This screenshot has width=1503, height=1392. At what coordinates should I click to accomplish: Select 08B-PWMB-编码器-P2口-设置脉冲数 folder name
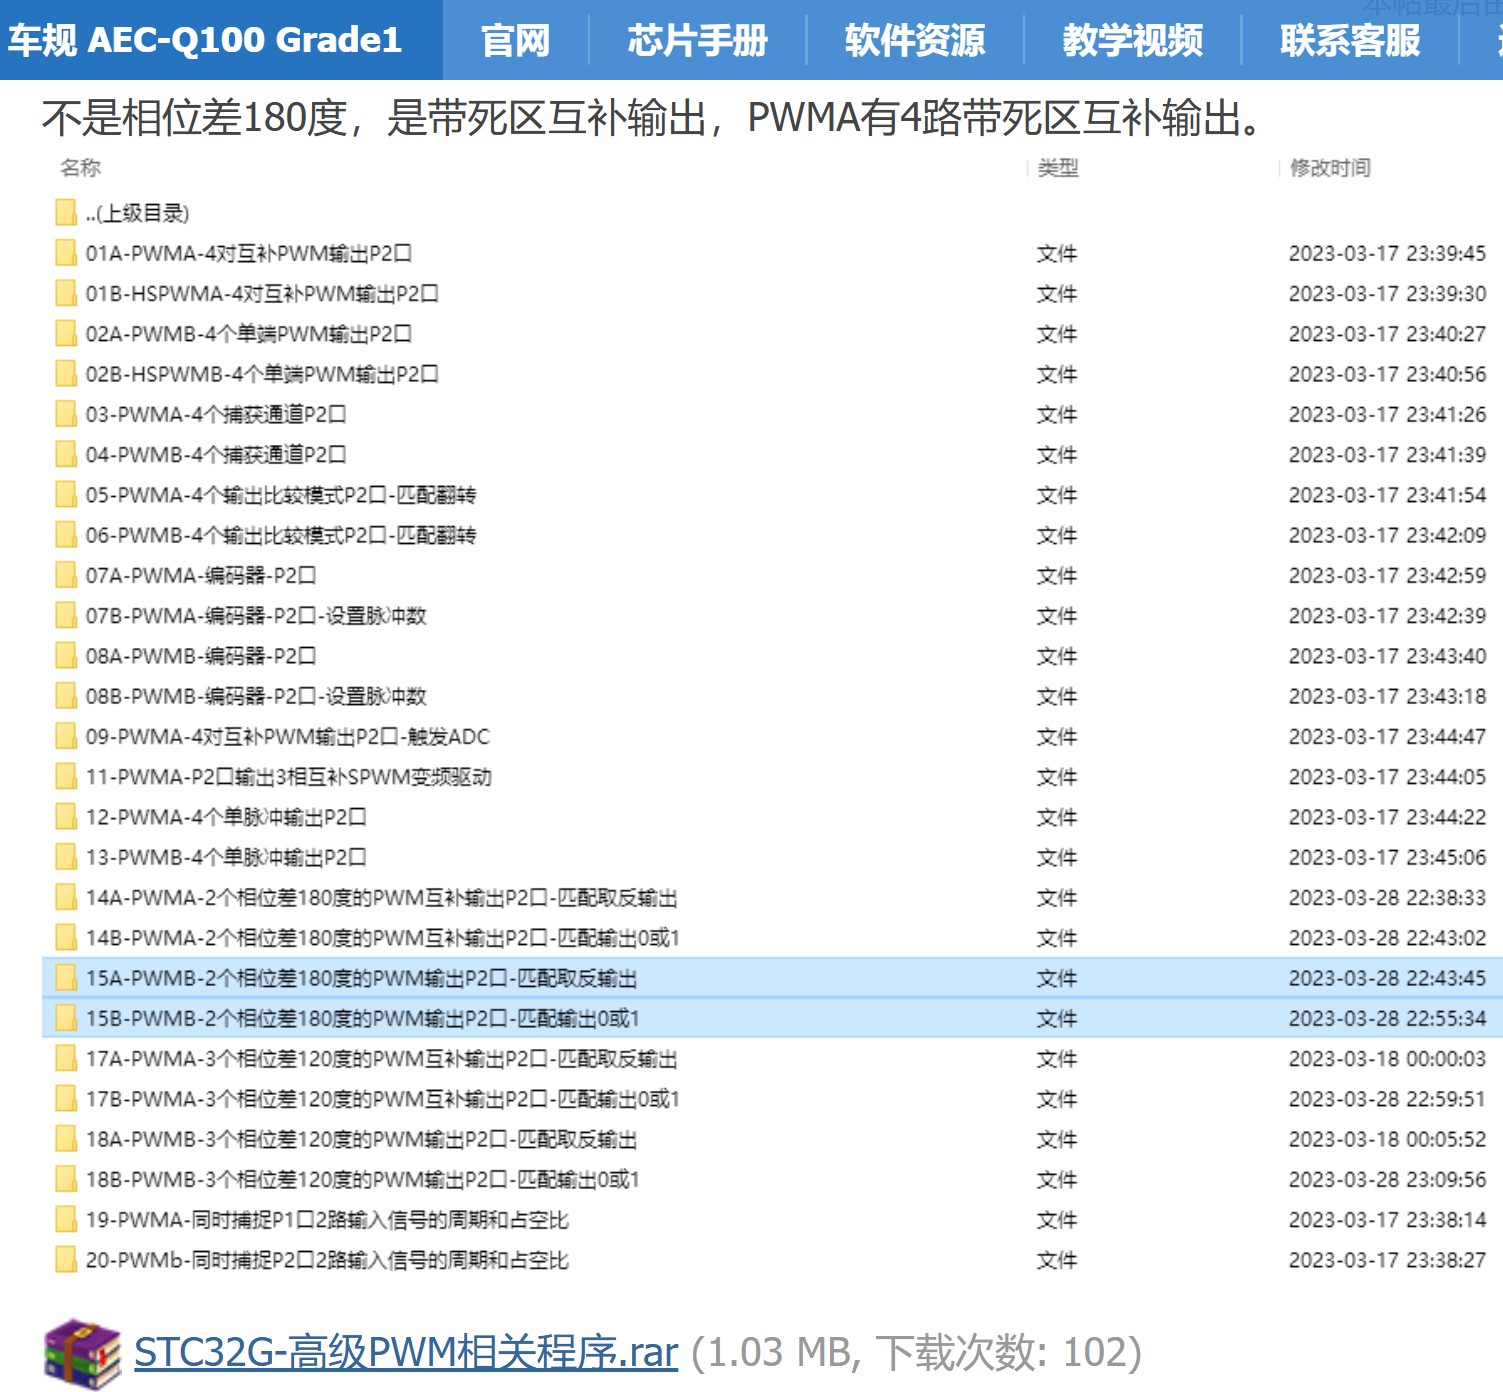click(256, 696)
